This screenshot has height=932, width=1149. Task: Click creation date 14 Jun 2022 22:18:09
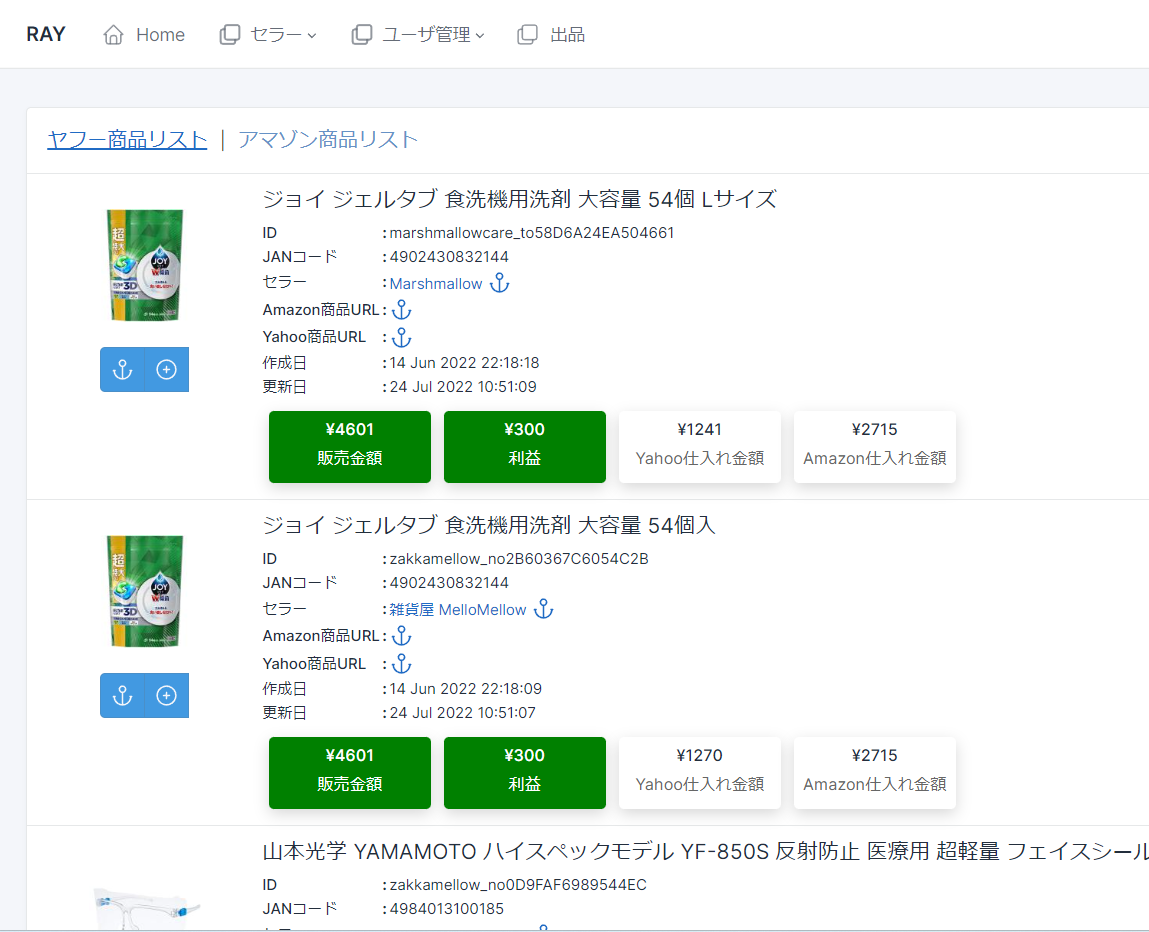pos(466,689)
